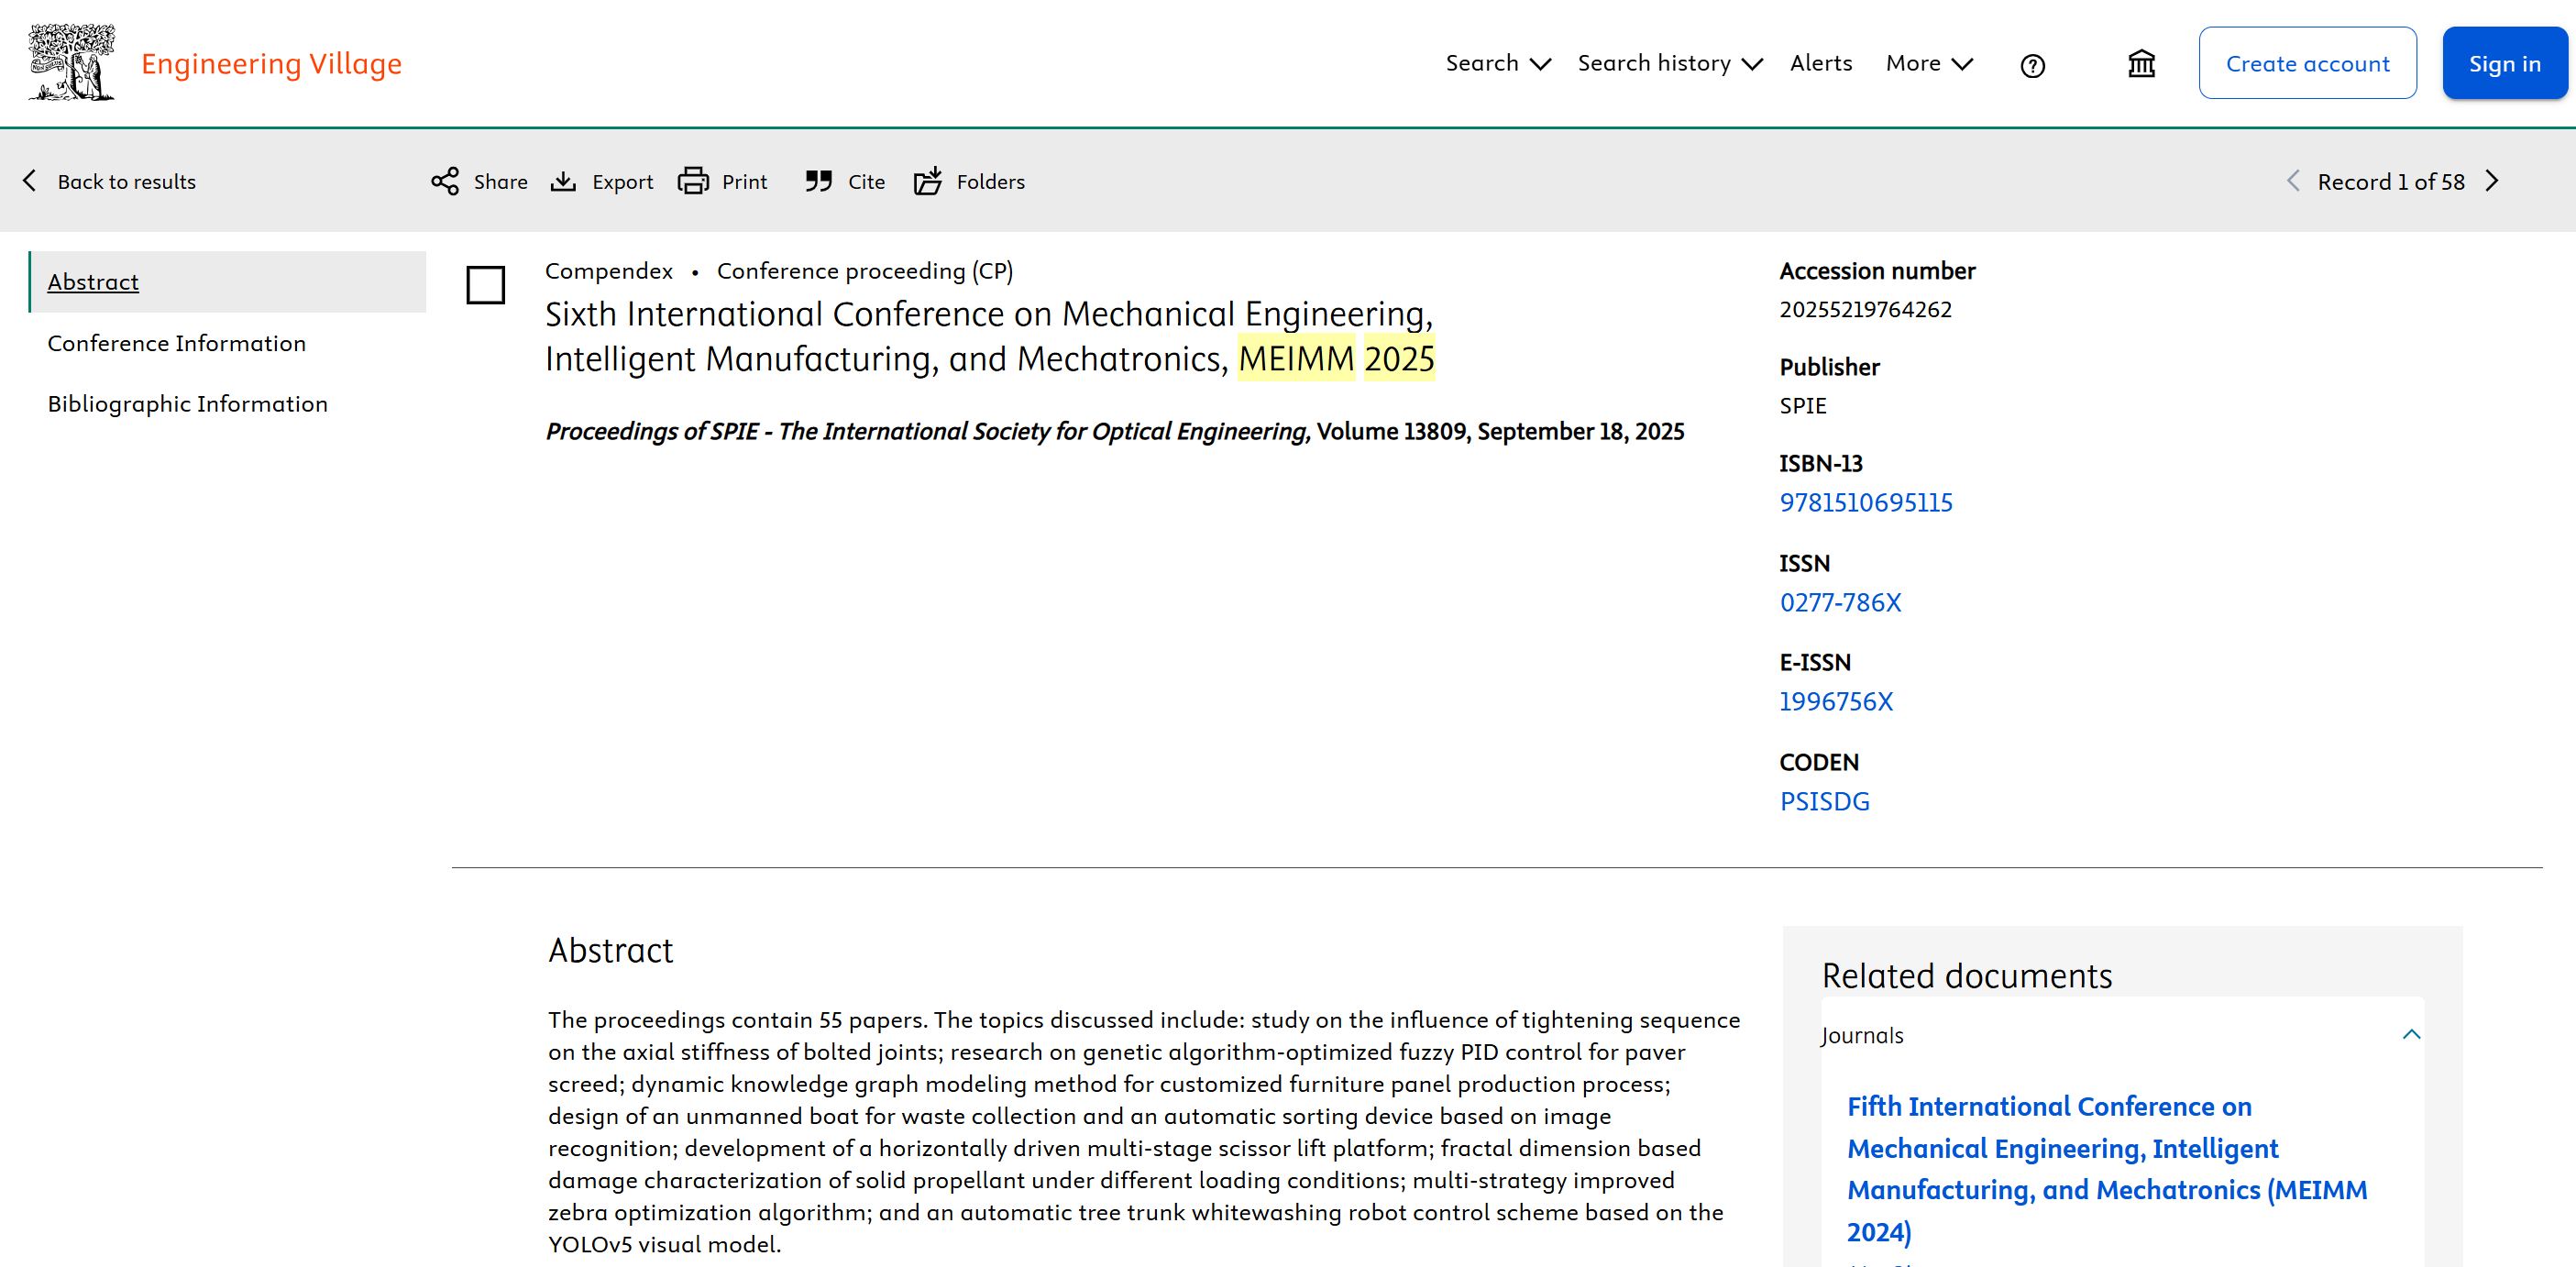Click the Cite quotation marks icon
The width and height of the screenshot is (2576, 1267).
(x=818, y=181)
